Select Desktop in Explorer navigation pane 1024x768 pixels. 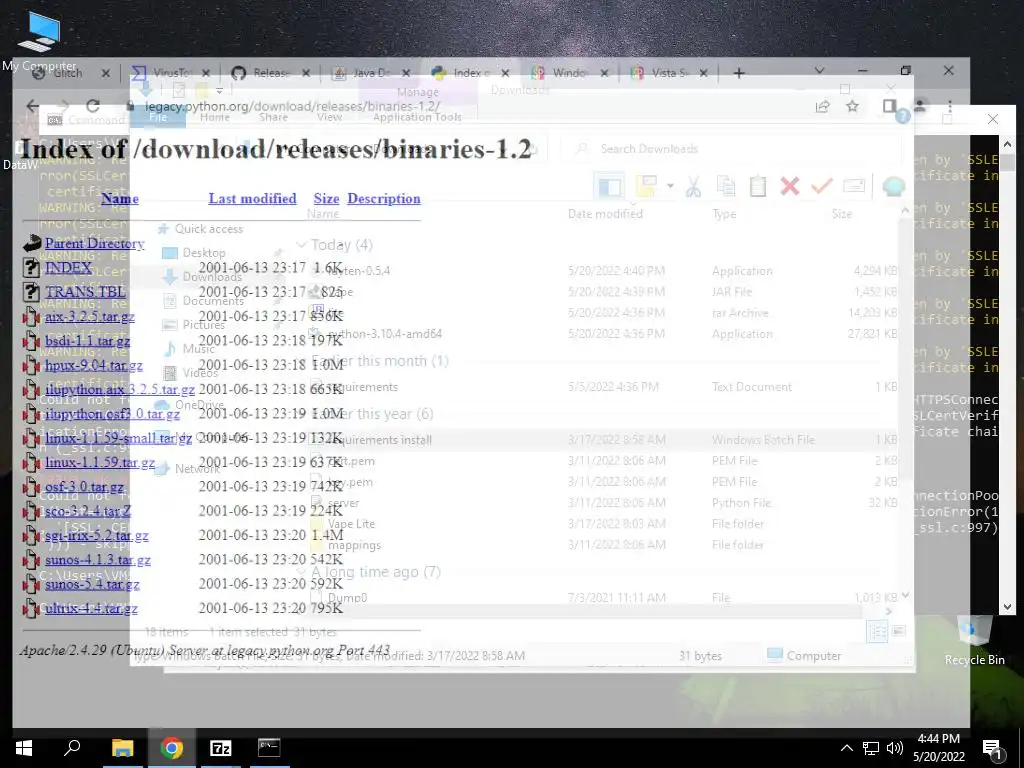[204, 253]
